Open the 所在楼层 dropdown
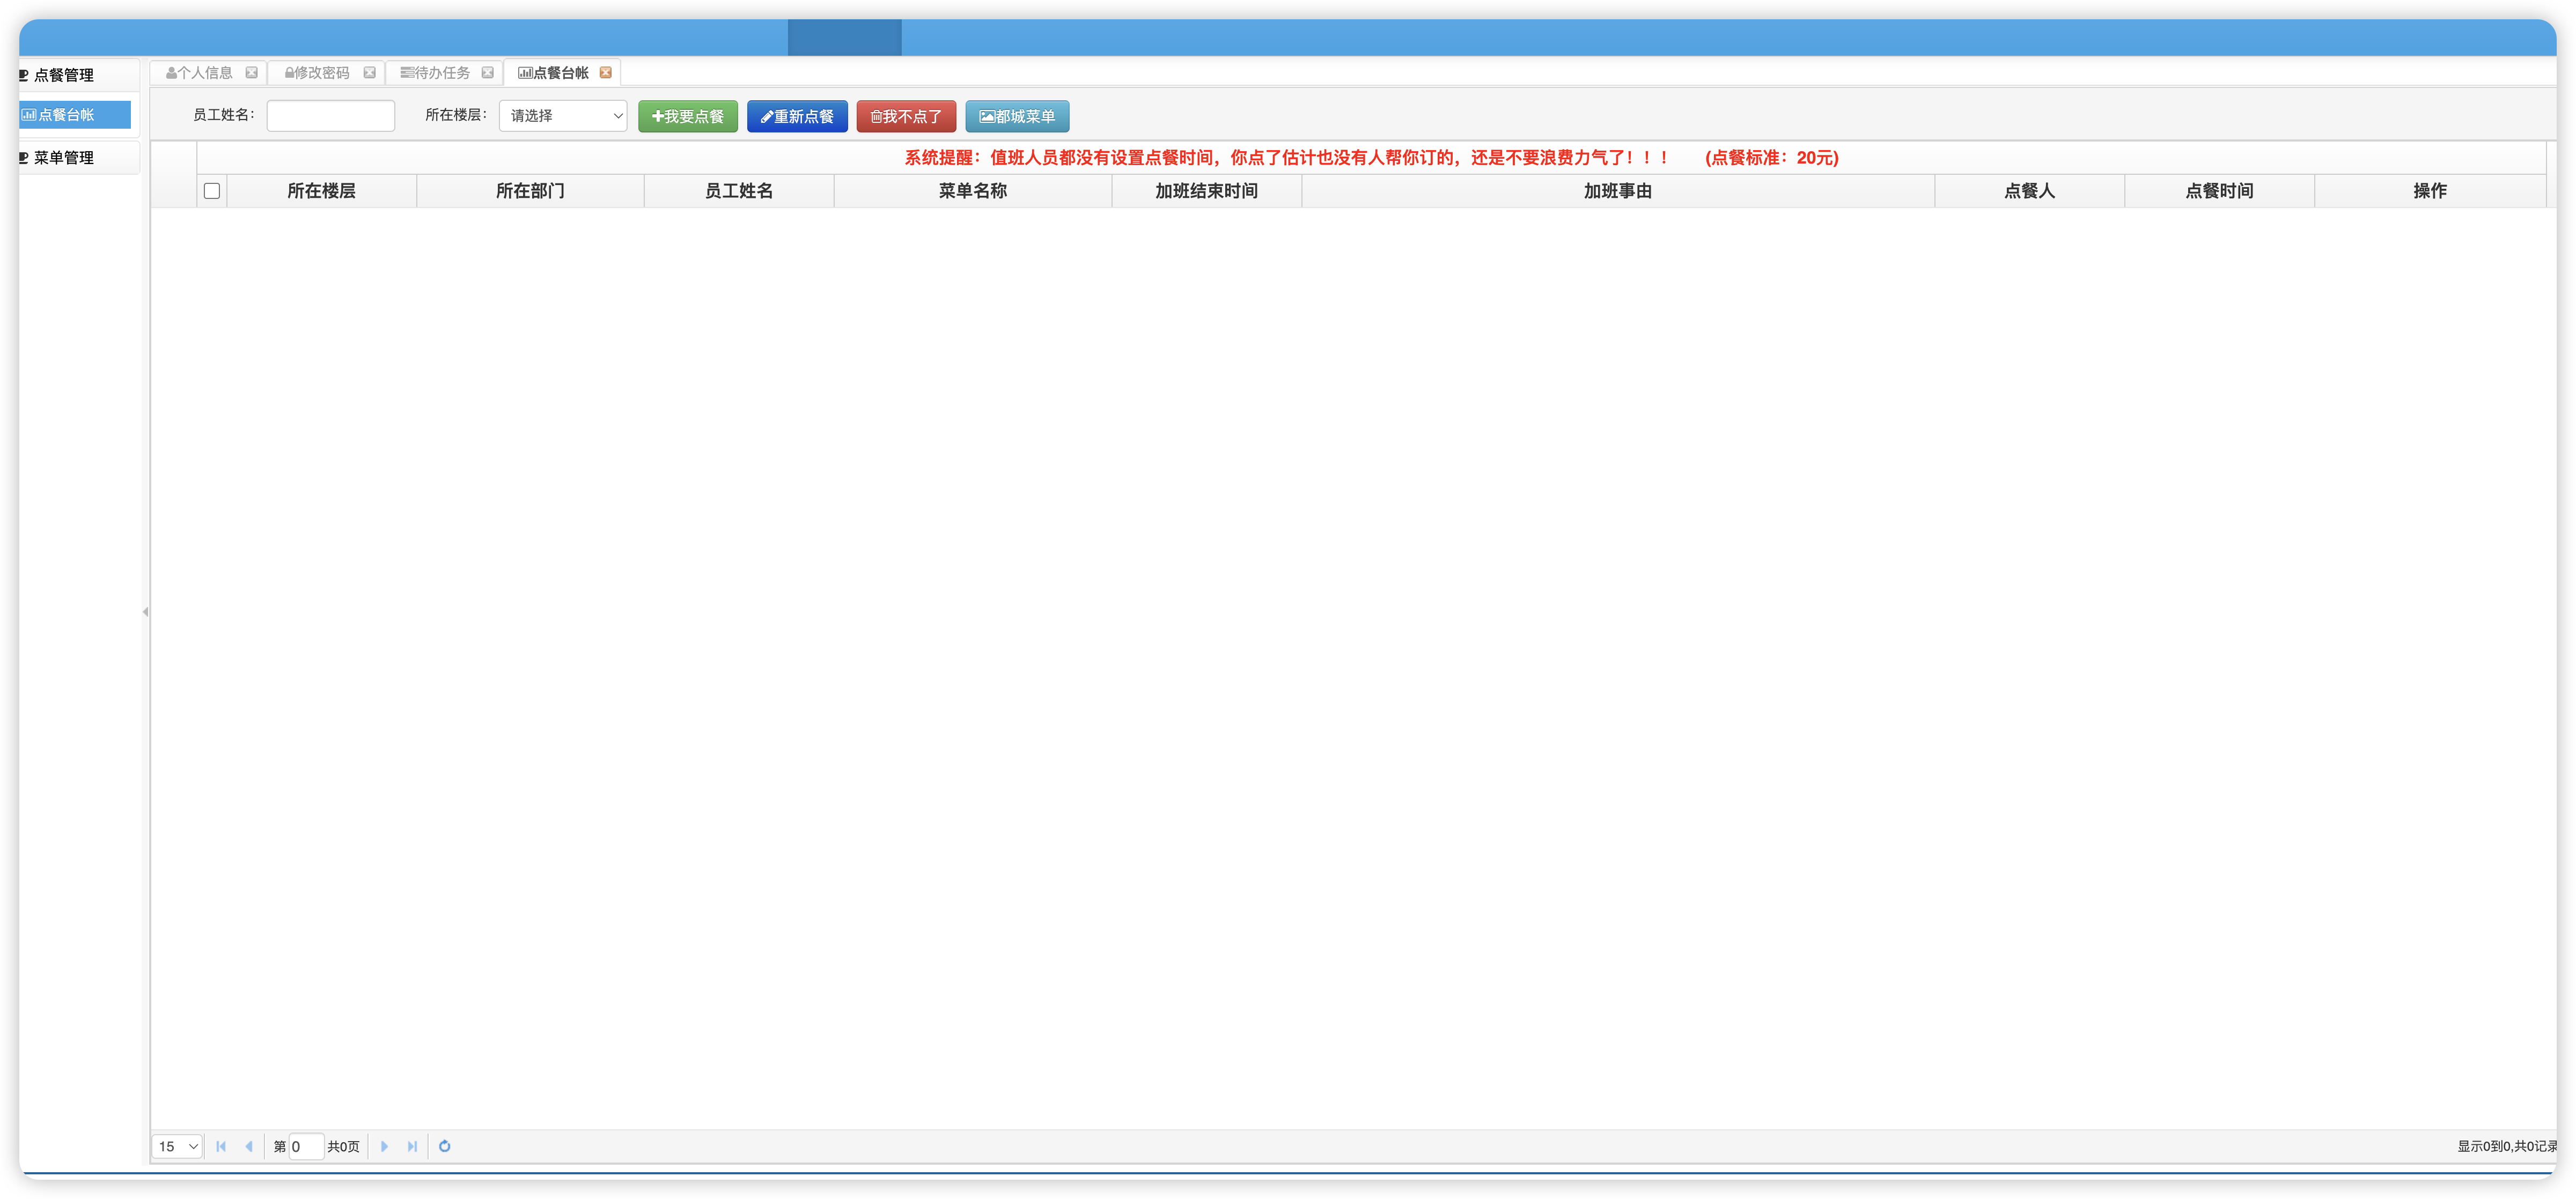The height and width of the screenshot is (1199, 2576). tap(563, 116)
